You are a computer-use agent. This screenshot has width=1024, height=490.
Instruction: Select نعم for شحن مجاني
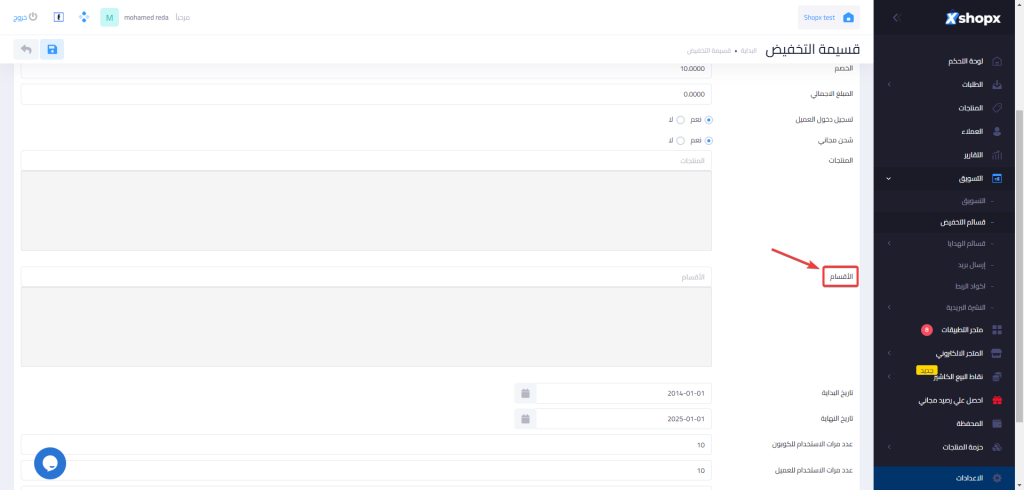coord(709,141)
